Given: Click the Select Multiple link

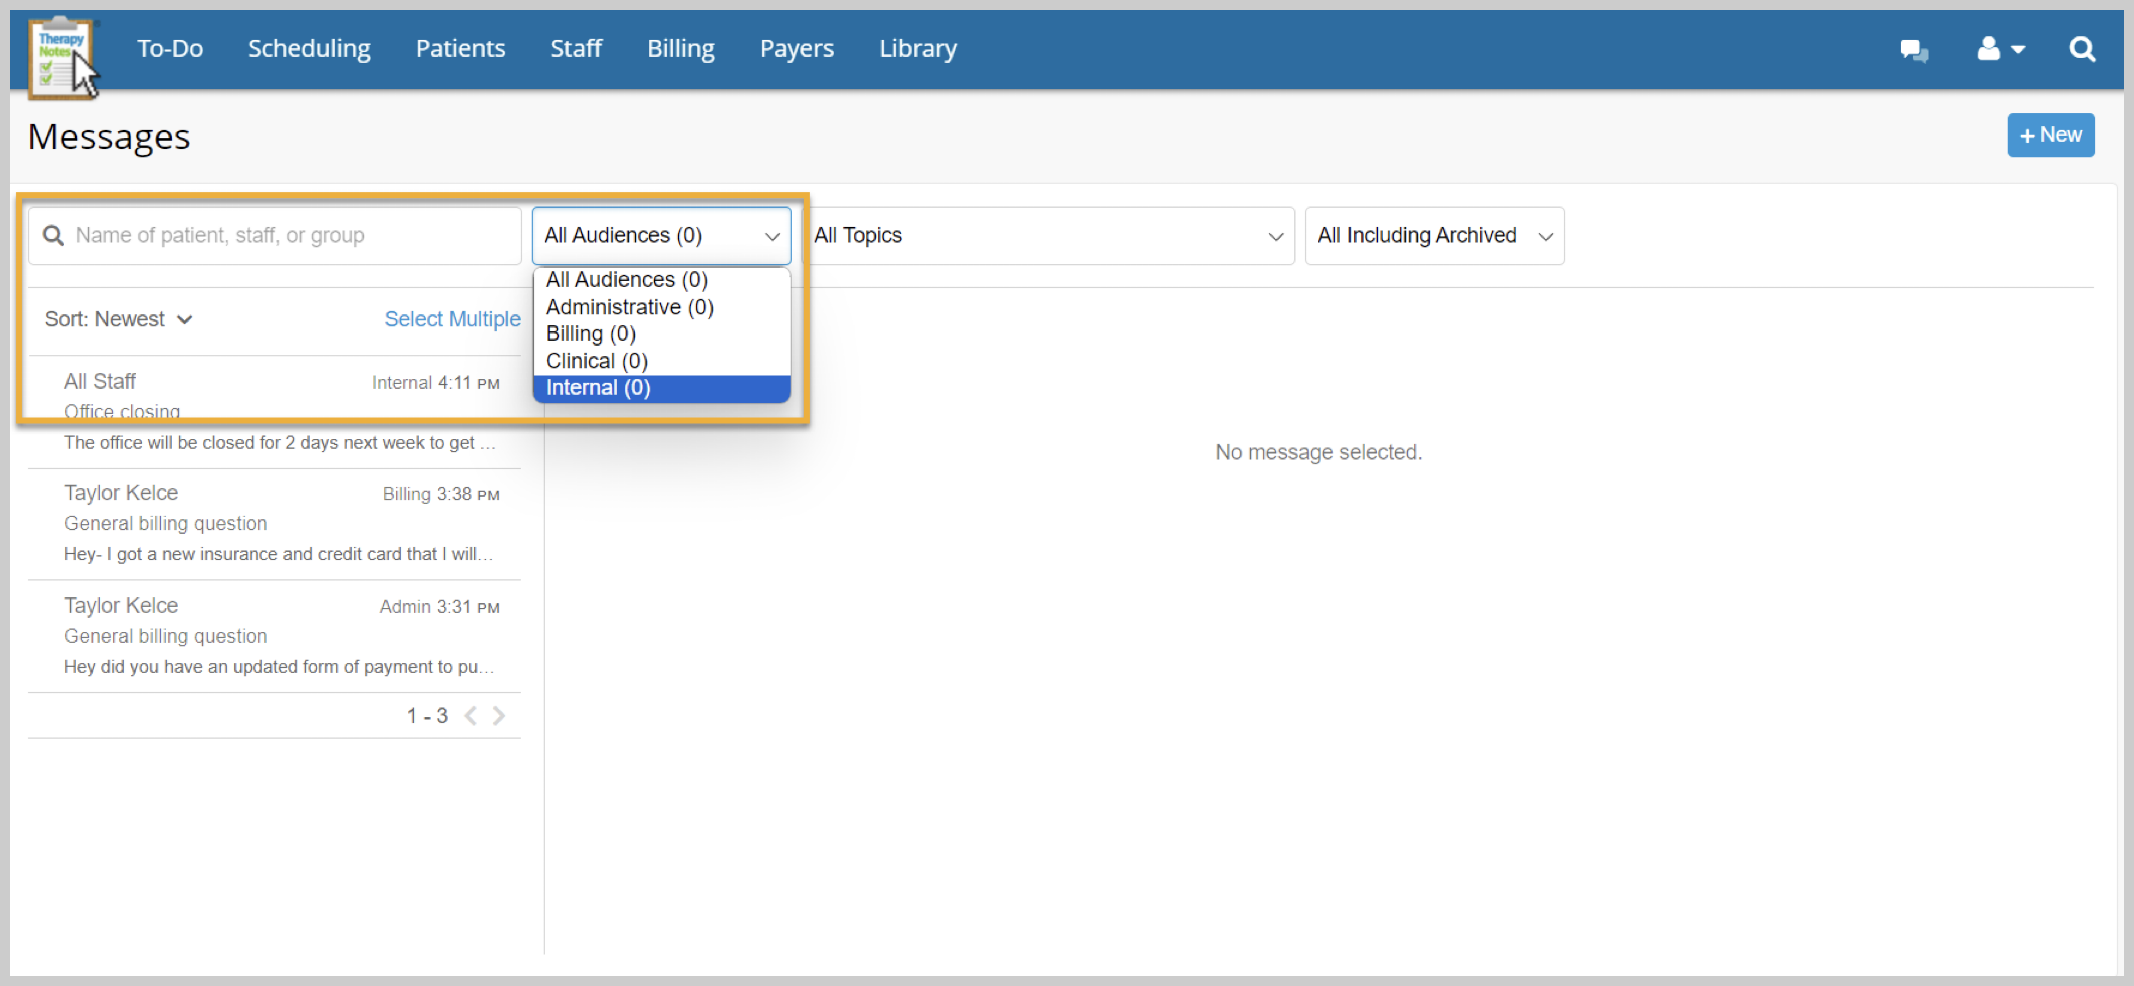Looking at the screenshot, I should [x=452, y=318].
